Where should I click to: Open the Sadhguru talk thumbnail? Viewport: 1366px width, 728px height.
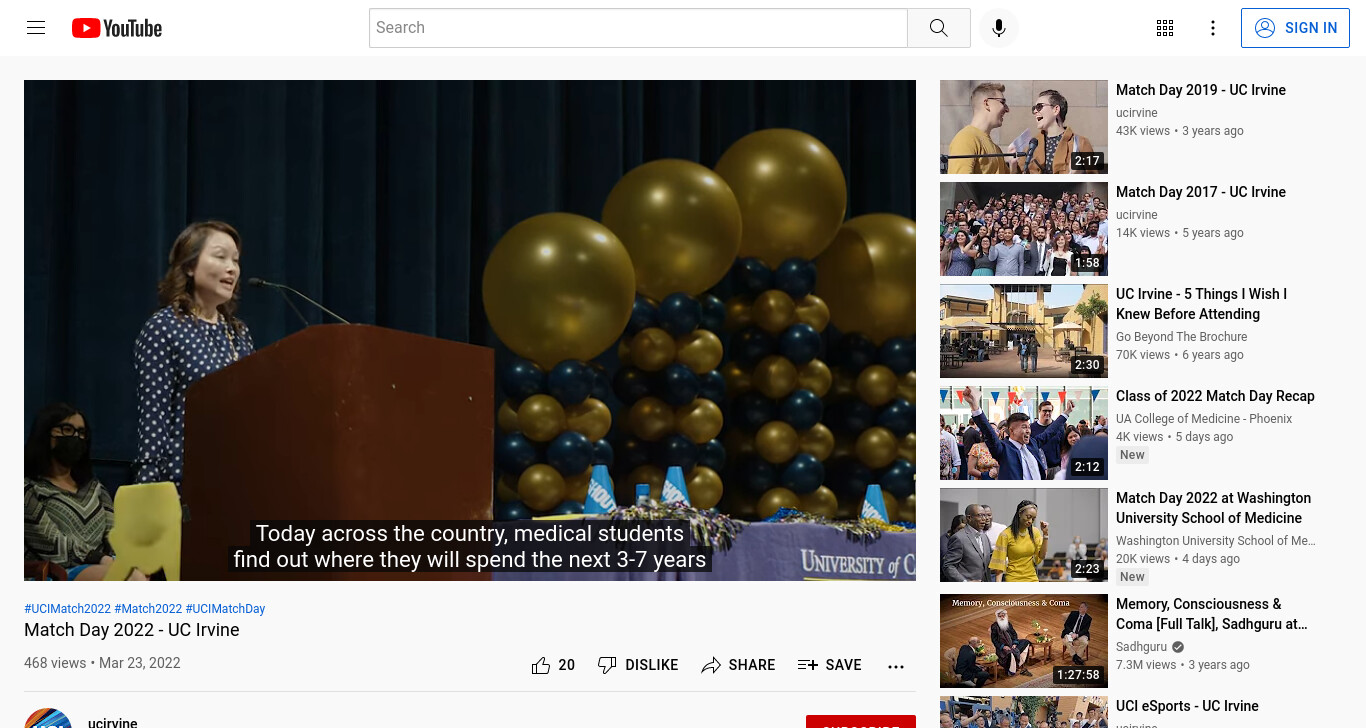point(1024,641)
